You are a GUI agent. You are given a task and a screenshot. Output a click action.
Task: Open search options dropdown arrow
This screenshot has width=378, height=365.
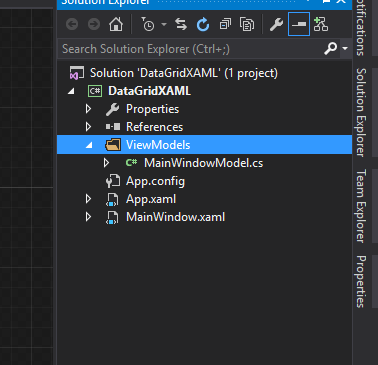[345, 49]
